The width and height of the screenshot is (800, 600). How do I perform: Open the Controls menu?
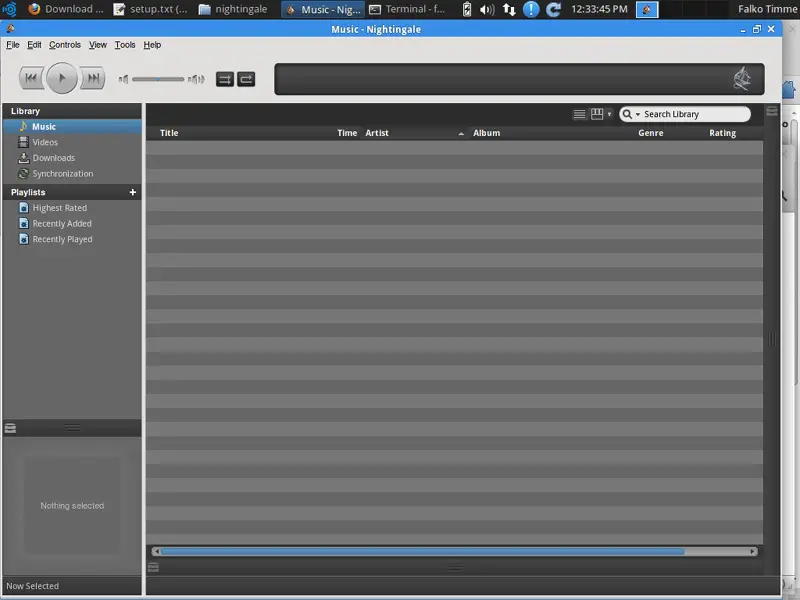65,45
